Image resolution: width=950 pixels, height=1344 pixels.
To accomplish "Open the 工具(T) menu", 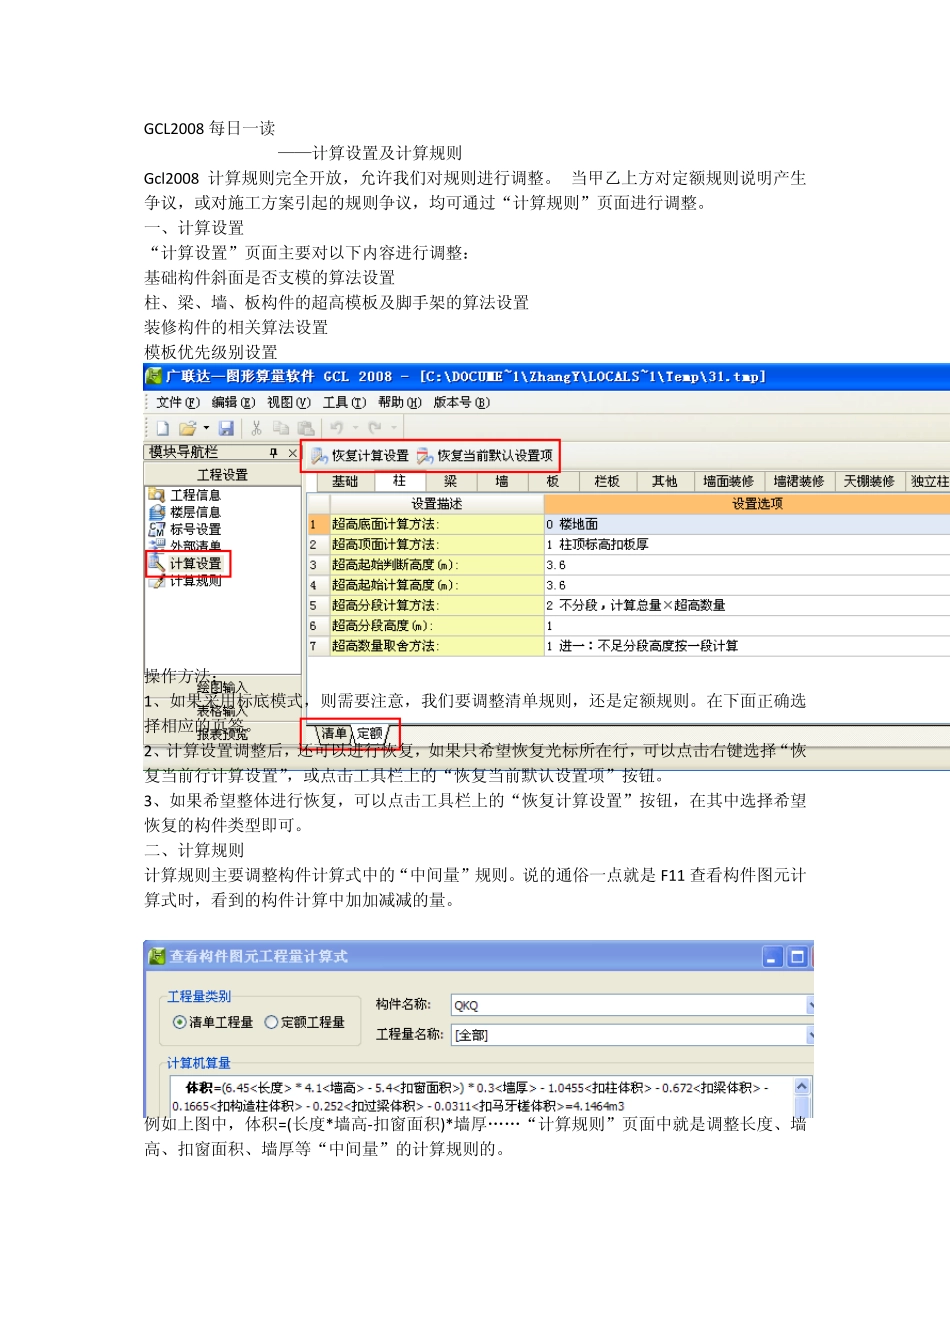I will [x=344, y=402].
